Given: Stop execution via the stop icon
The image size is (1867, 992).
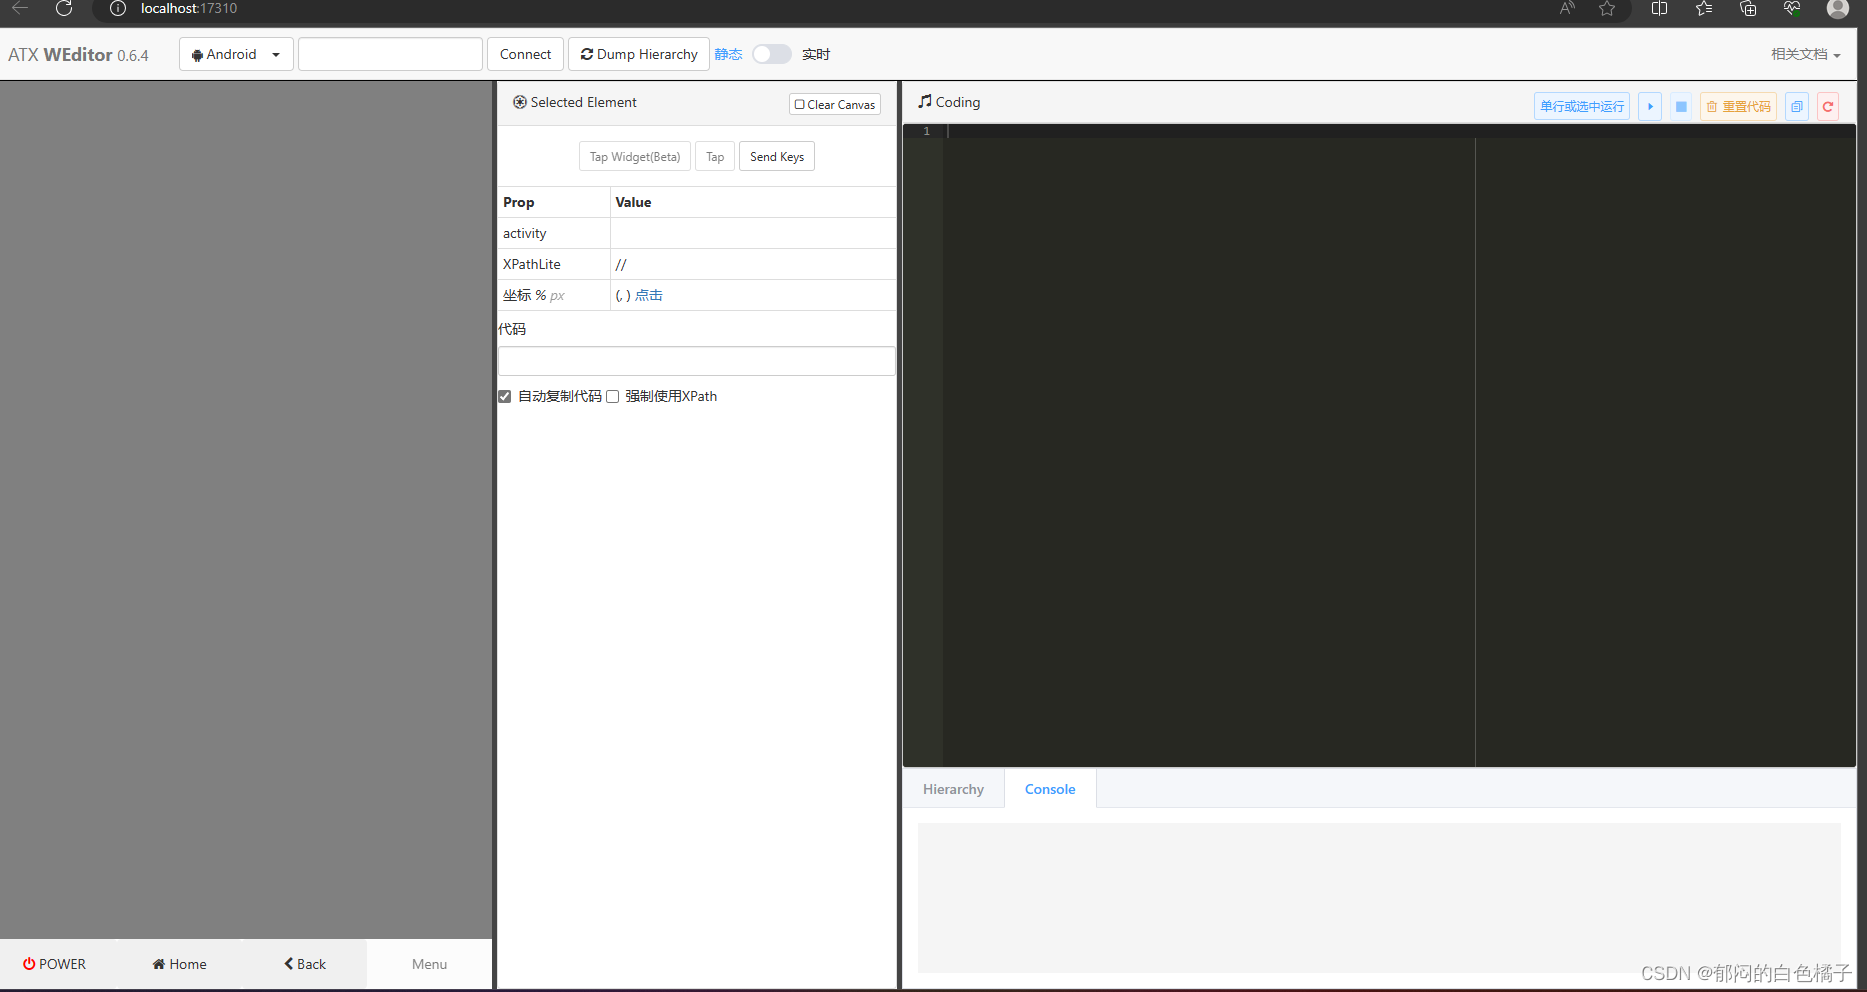Looking at the screenshot, I should click(x=1681, y=106).
